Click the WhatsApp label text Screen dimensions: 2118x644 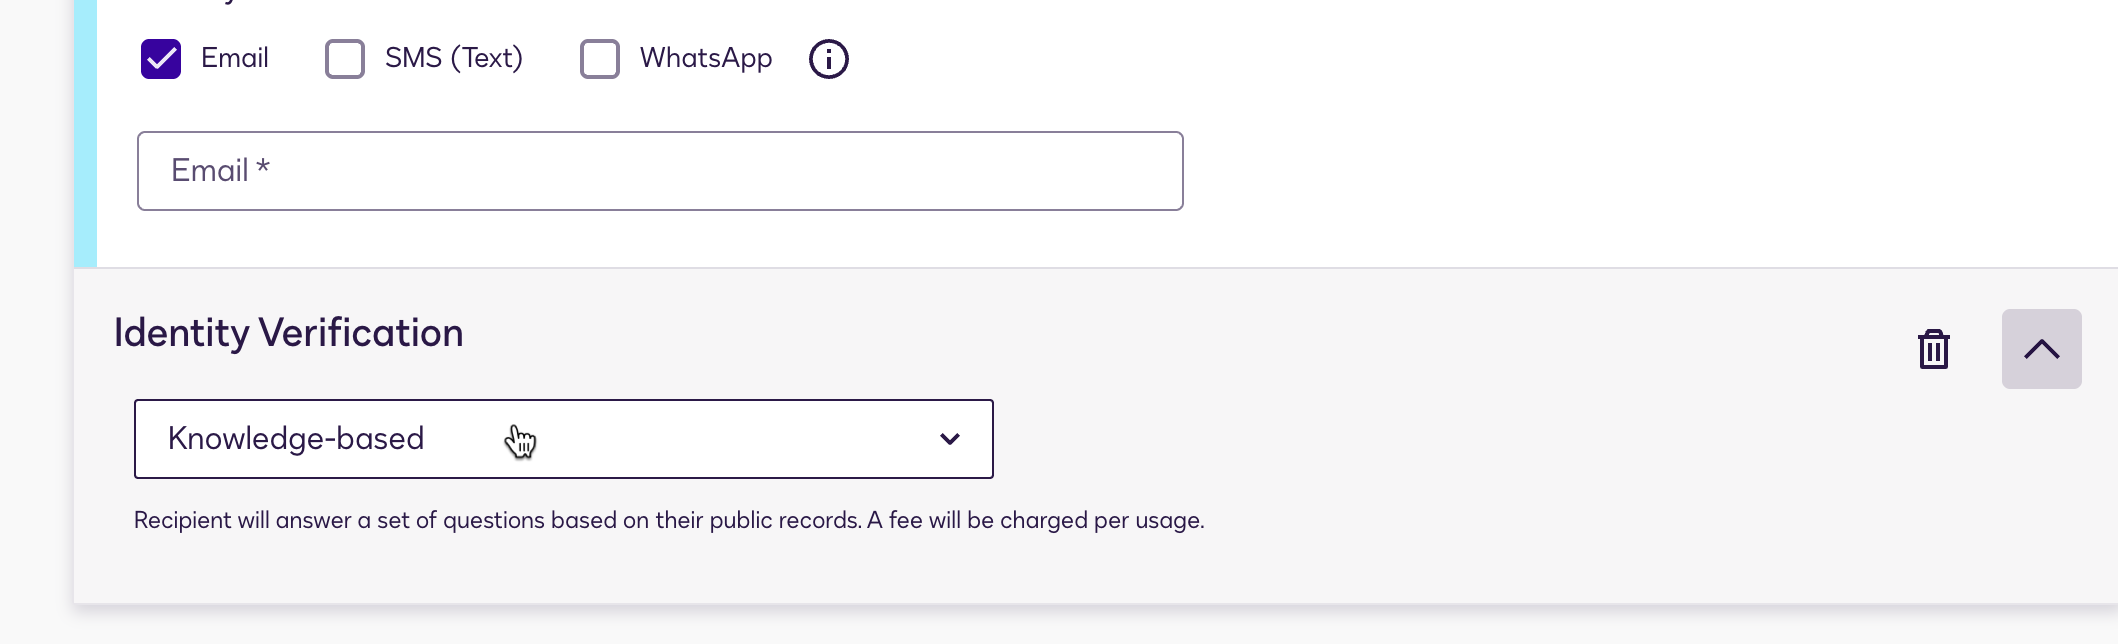[x=705, y=59]
